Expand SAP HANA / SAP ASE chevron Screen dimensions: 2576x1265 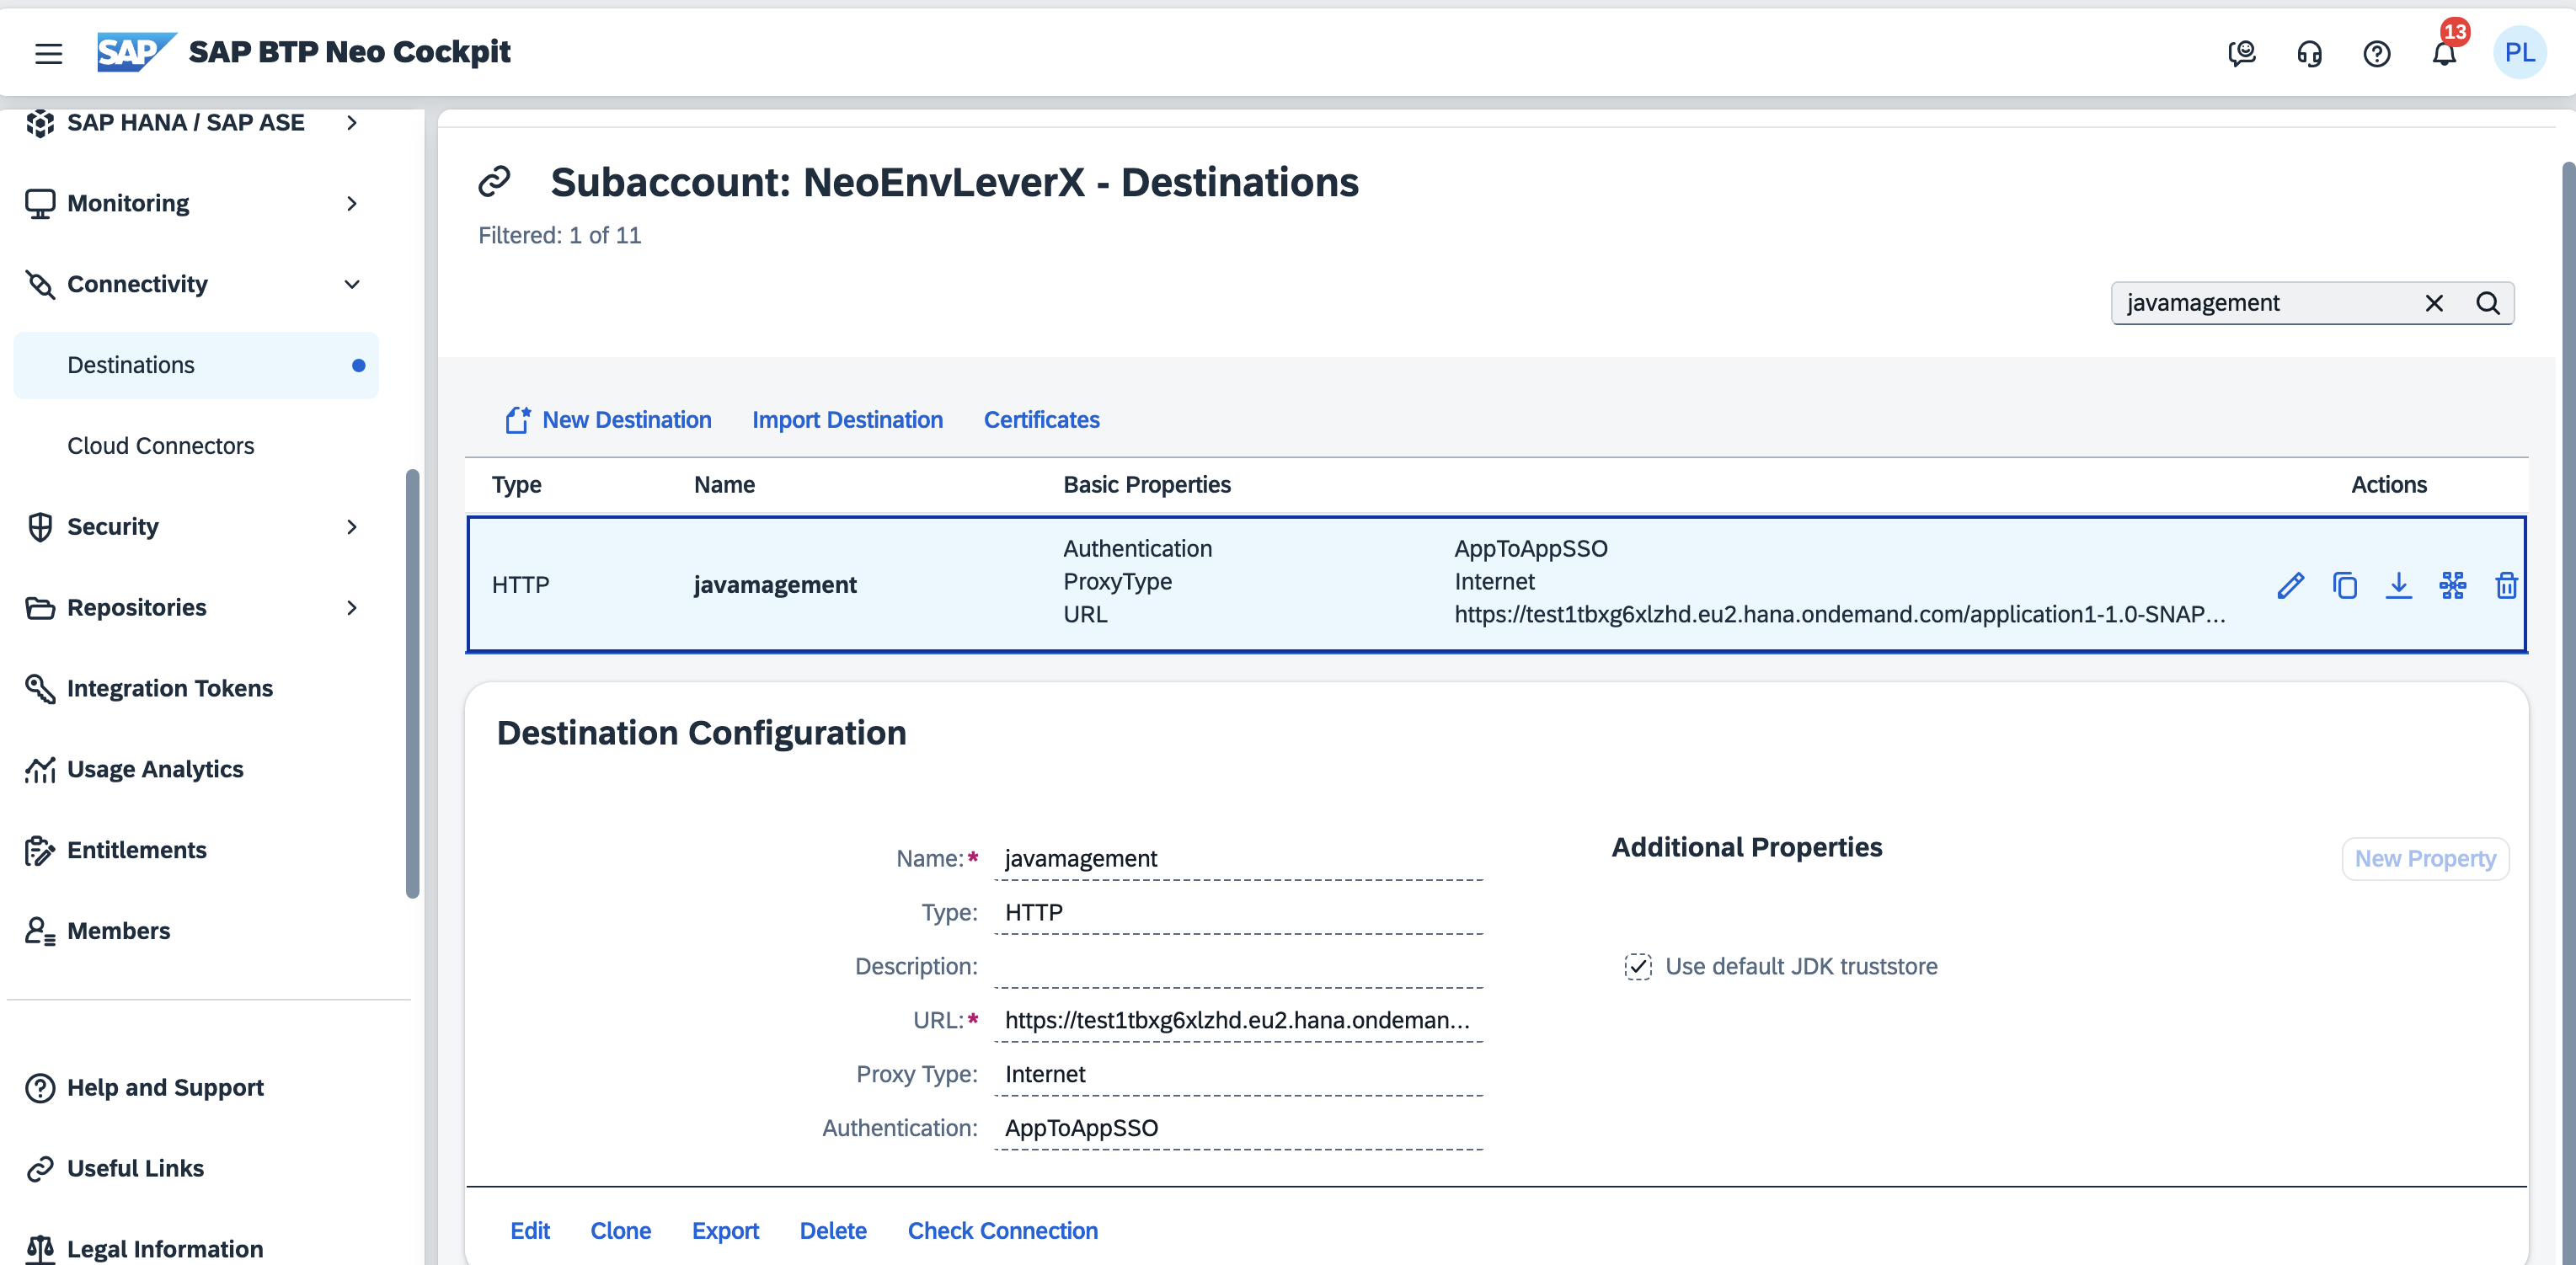352,123
